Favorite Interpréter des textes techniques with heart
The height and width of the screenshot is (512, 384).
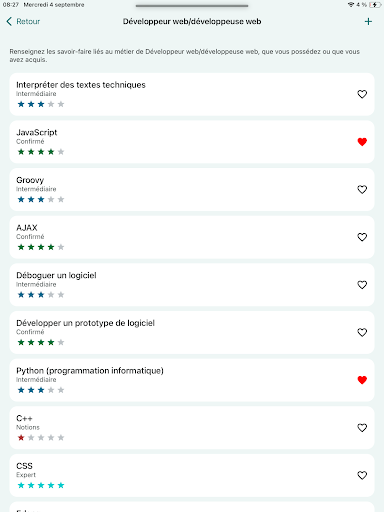tap(362, 94)
